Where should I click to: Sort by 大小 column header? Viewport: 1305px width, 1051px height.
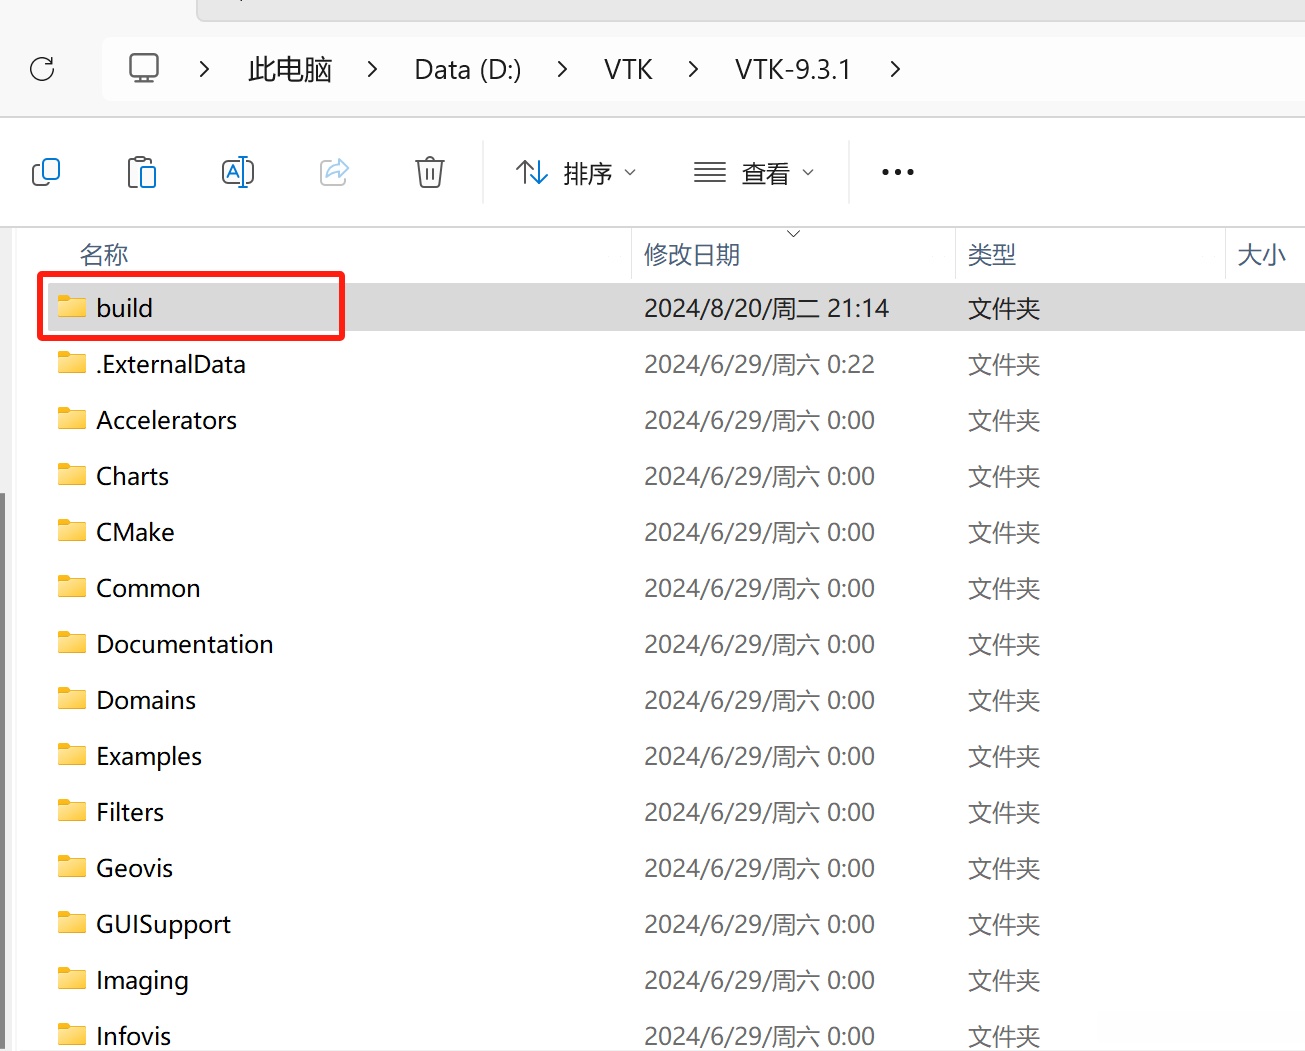[1262, 255]
